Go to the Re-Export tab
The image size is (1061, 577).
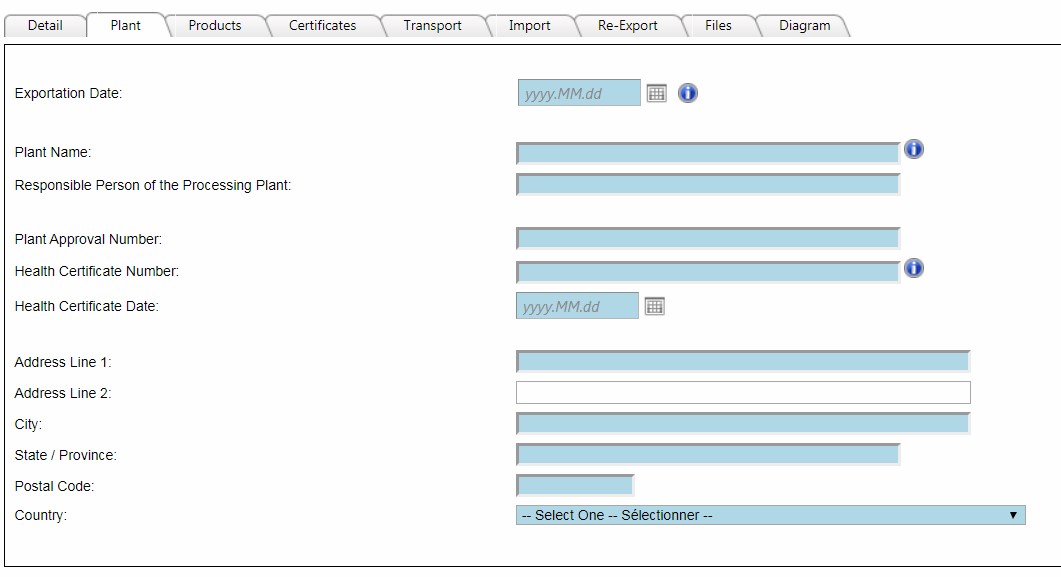628,26
